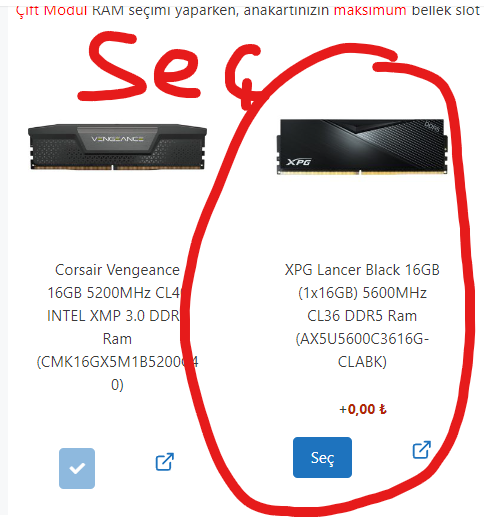Click the red Çift Modül text
The image size is (484, 517).
[x=52, y=10]
